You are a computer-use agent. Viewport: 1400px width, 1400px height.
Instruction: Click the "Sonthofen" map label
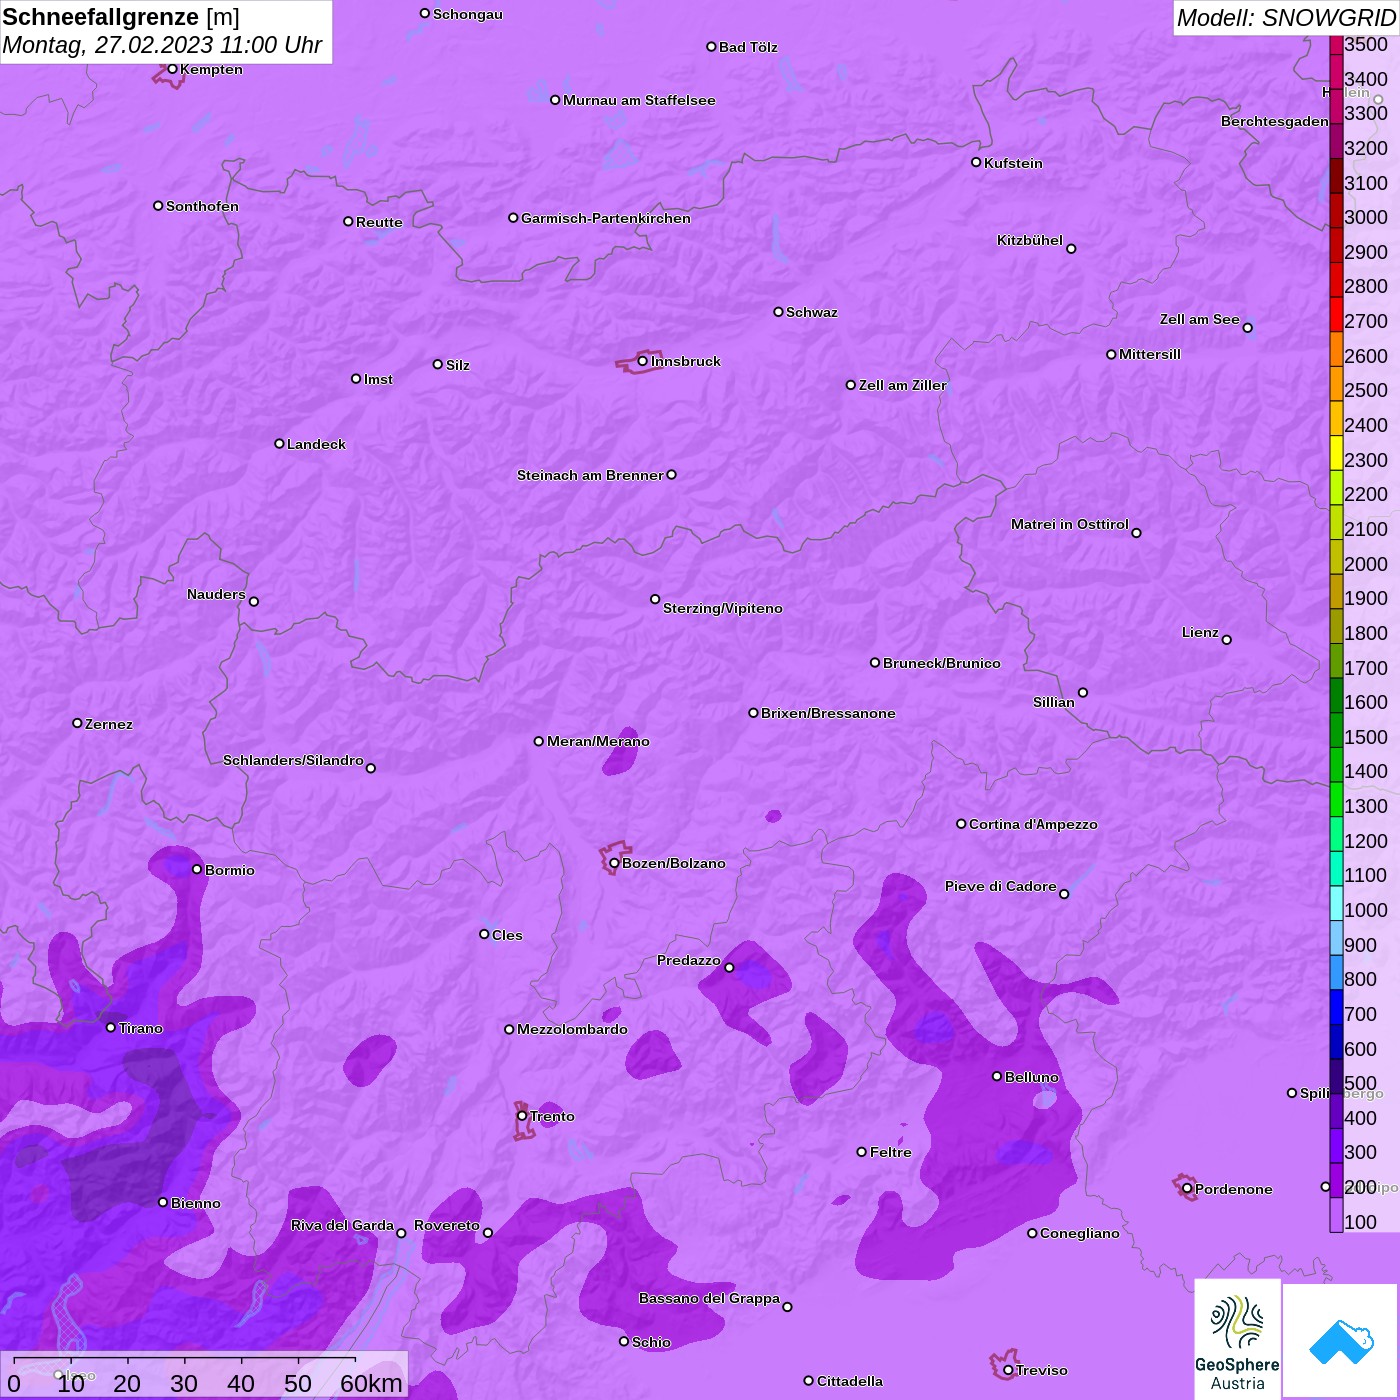coord(202,206)
